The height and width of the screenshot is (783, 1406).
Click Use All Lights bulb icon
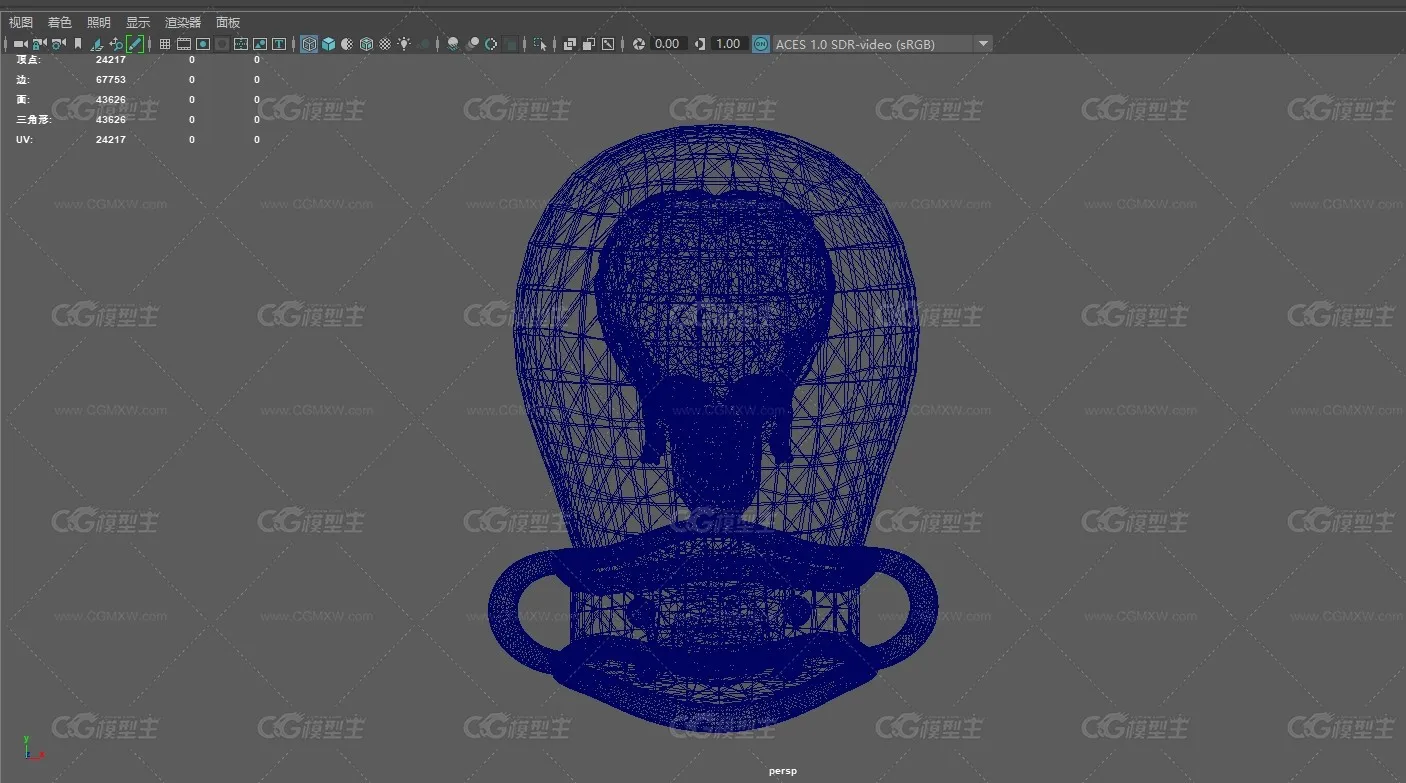click(404, 44)
